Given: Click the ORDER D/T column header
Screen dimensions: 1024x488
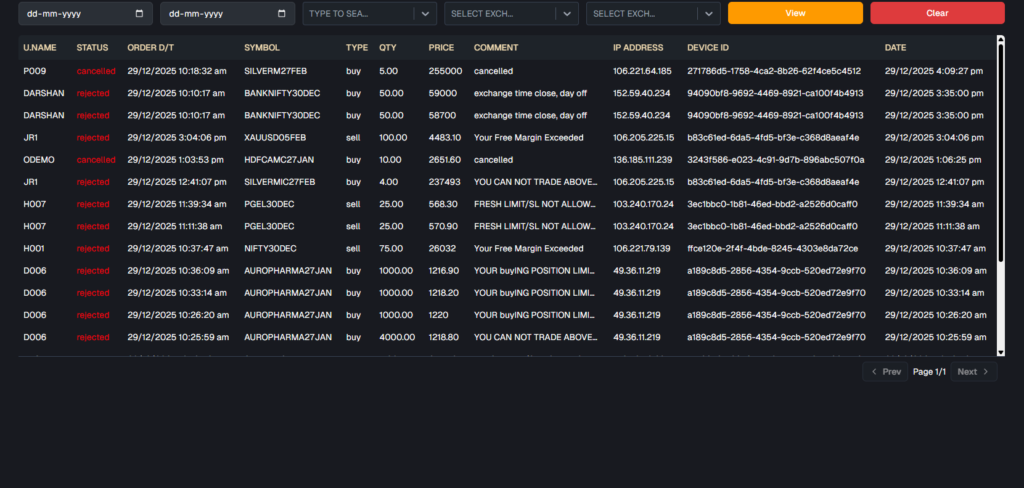Looking at the screenshot, I should 150,48.
